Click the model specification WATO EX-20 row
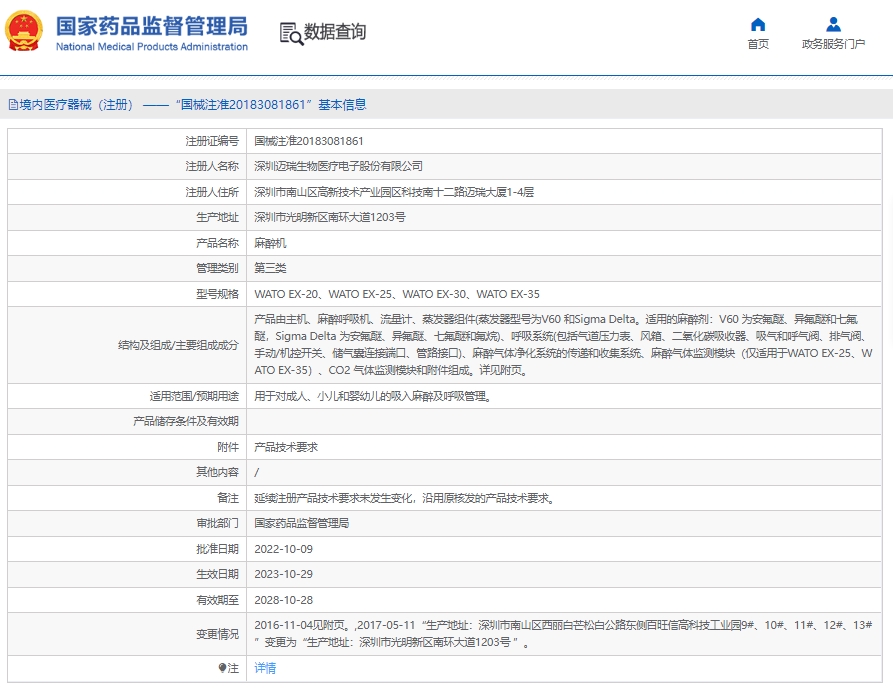This screenshot has height=690, width=893. click(396, 294)
